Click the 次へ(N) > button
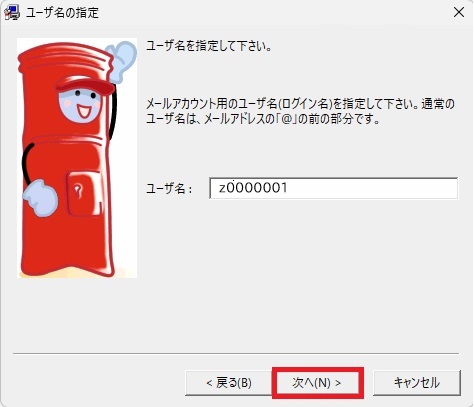The width and height of the screenshot is (474, 407). [x=317, y=383]
